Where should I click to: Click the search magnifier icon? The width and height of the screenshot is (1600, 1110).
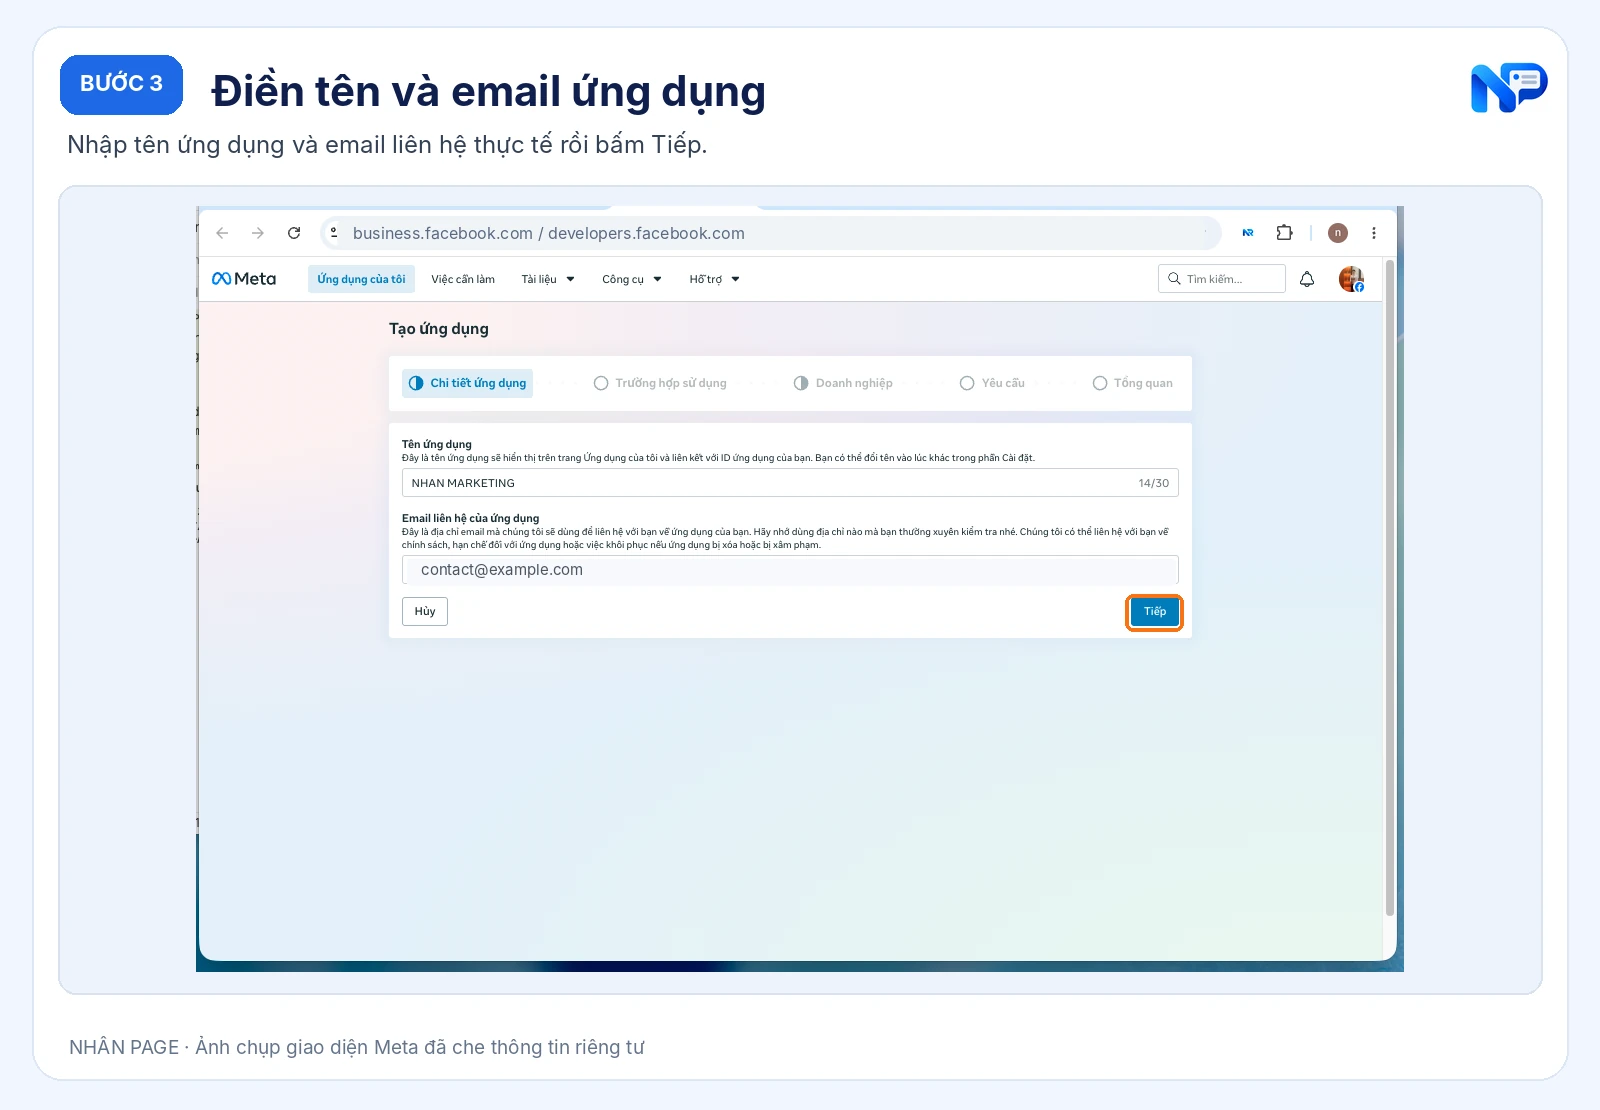pyautogui.click(x=1175, y=279)
